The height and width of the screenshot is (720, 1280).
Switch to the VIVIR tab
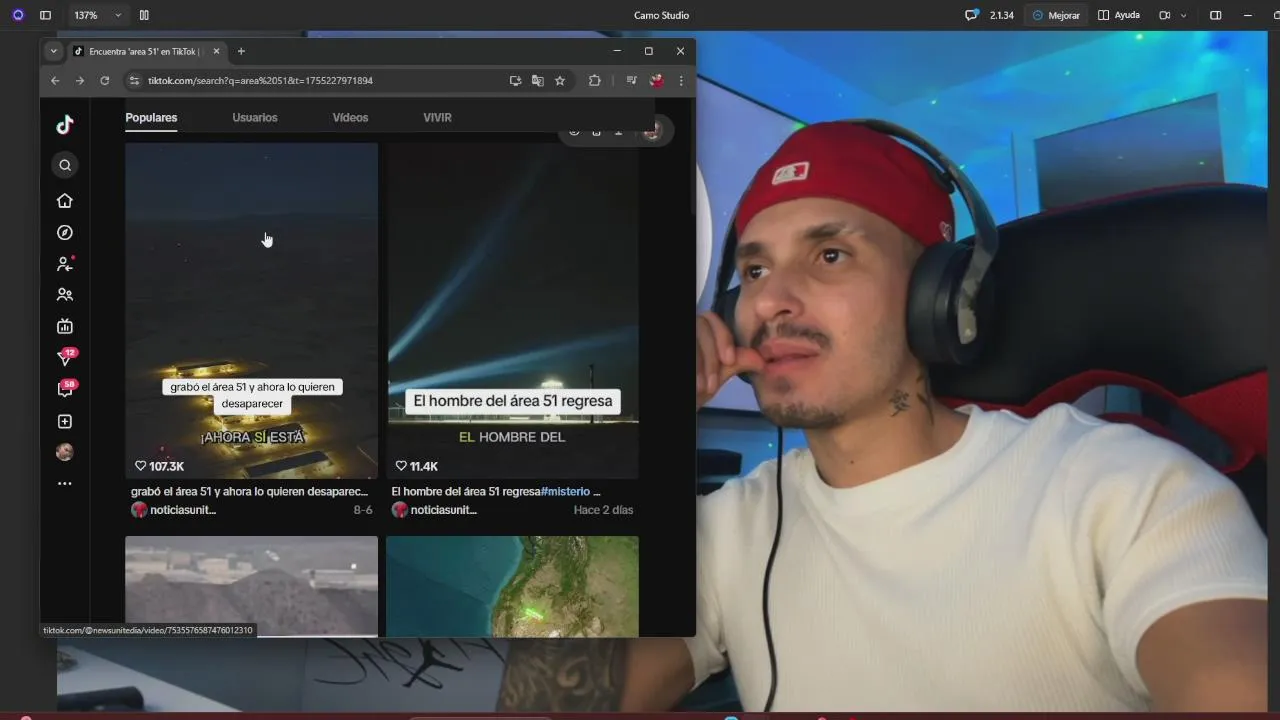pos(437,117)
